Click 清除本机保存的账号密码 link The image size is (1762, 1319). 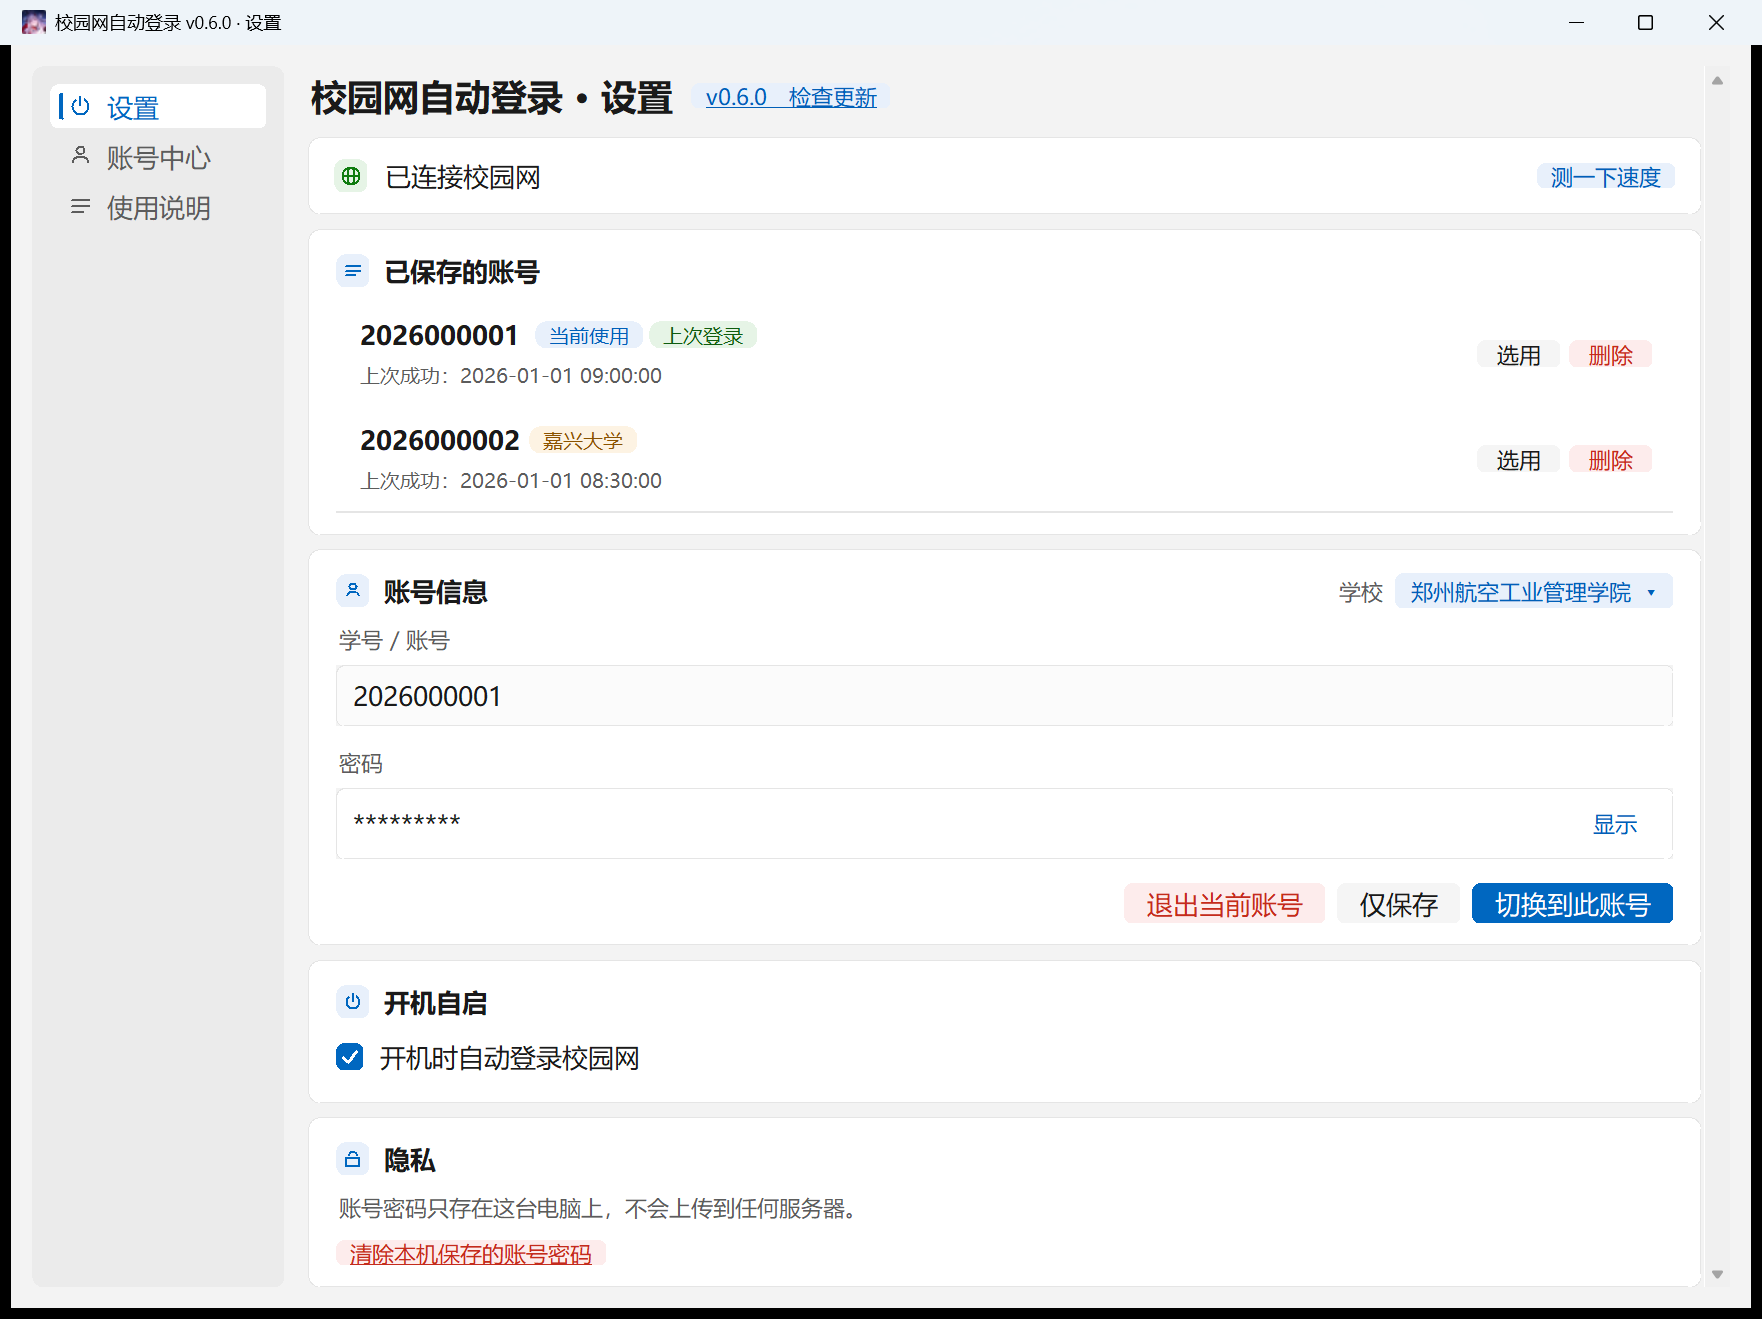[471, 1253]
